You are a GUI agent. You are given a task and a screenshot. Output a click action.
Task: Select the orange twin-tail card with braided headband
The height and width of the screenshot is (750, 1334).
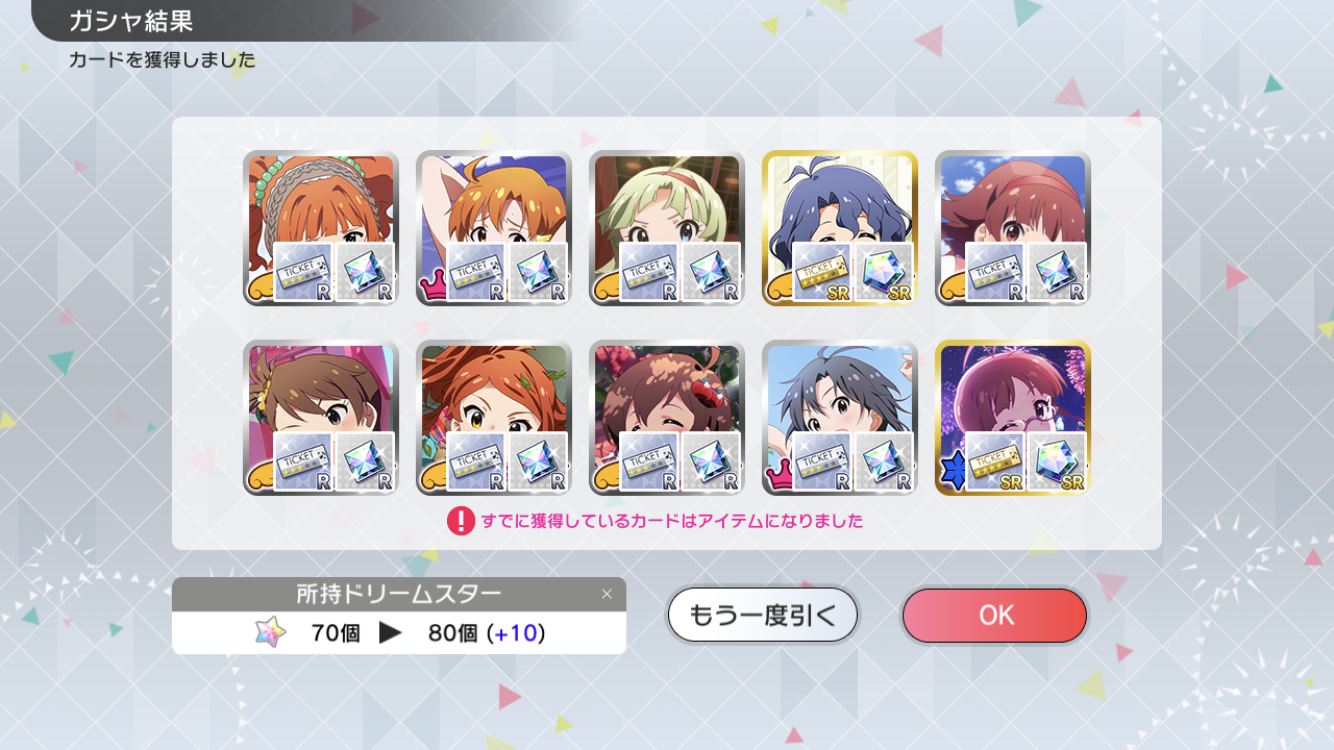tap(320, 228)
